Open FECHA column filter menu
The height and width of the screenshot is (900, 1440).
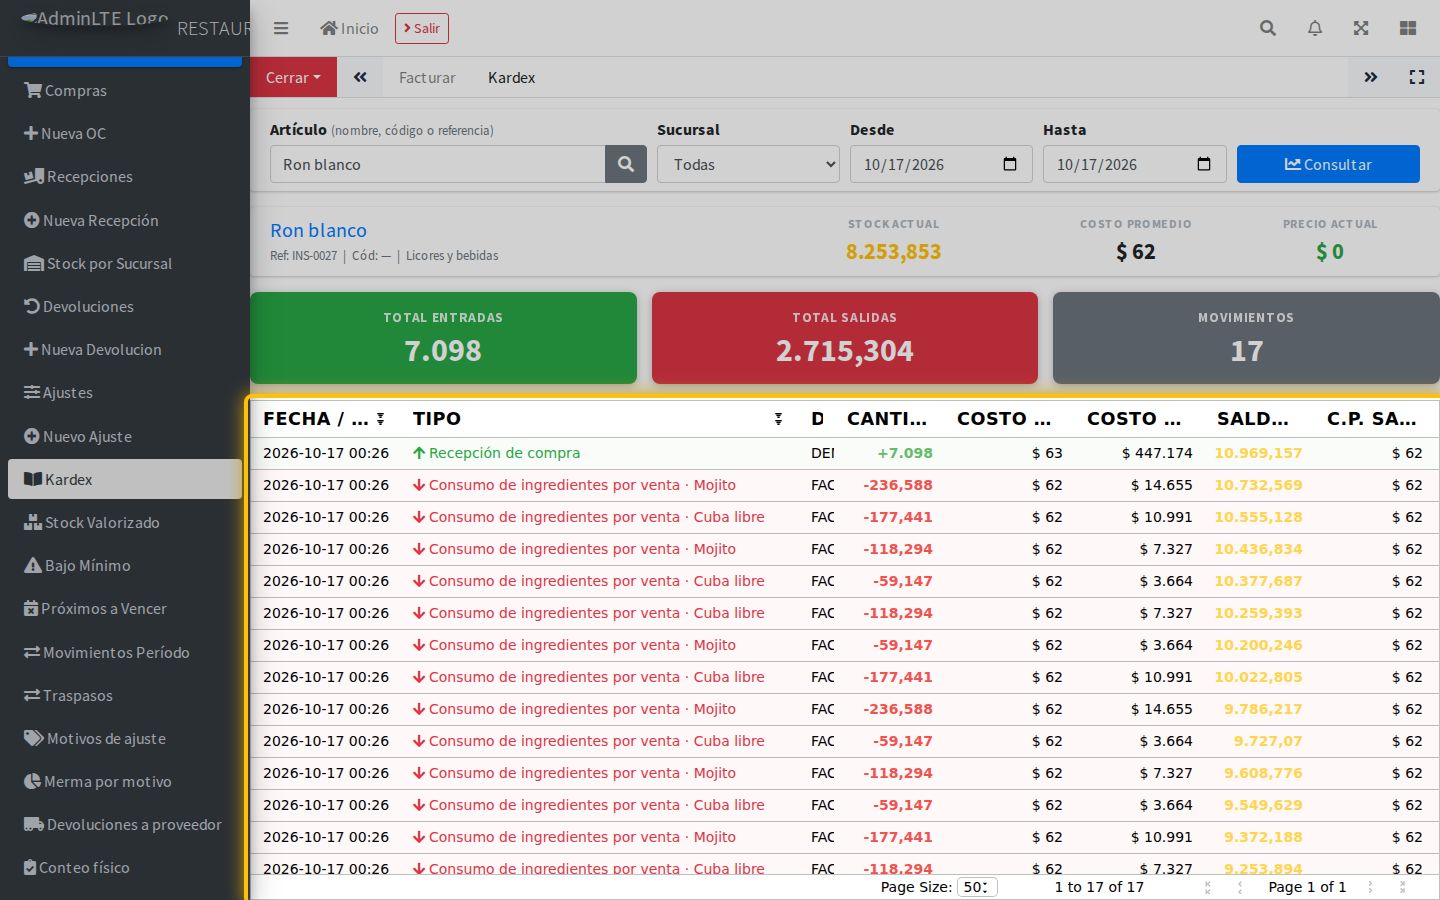tap(380, 419)
